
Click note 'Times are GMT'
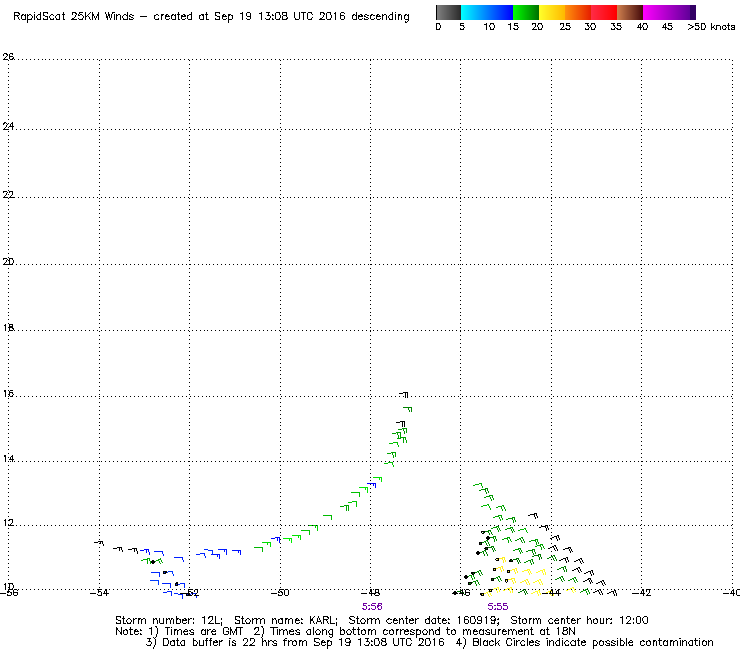click(x=204, y=632)
